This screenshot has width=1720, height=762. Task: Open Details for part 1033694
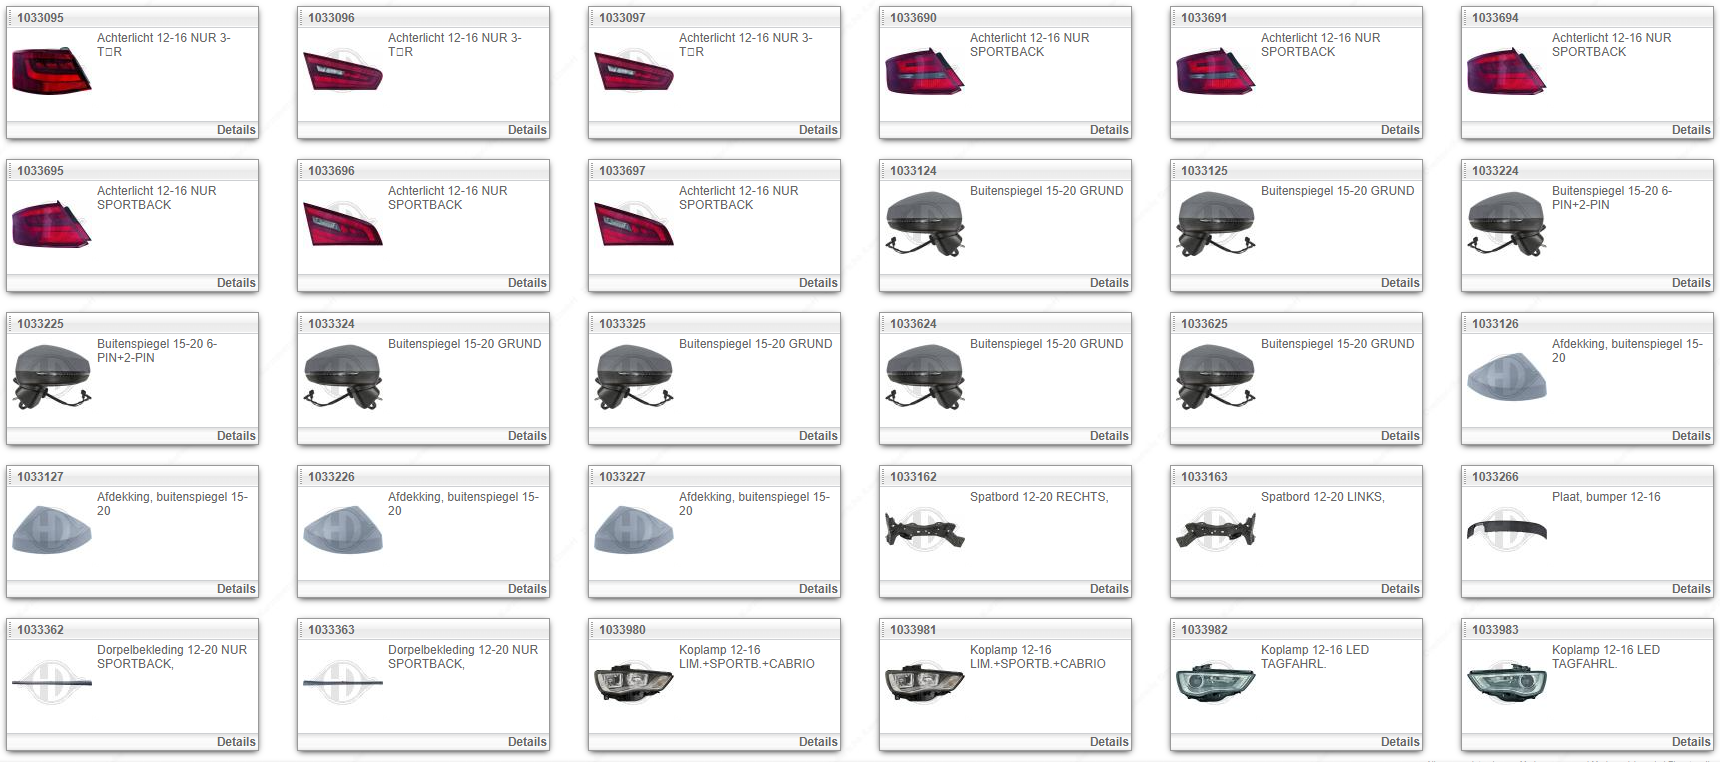[1690, 130]
